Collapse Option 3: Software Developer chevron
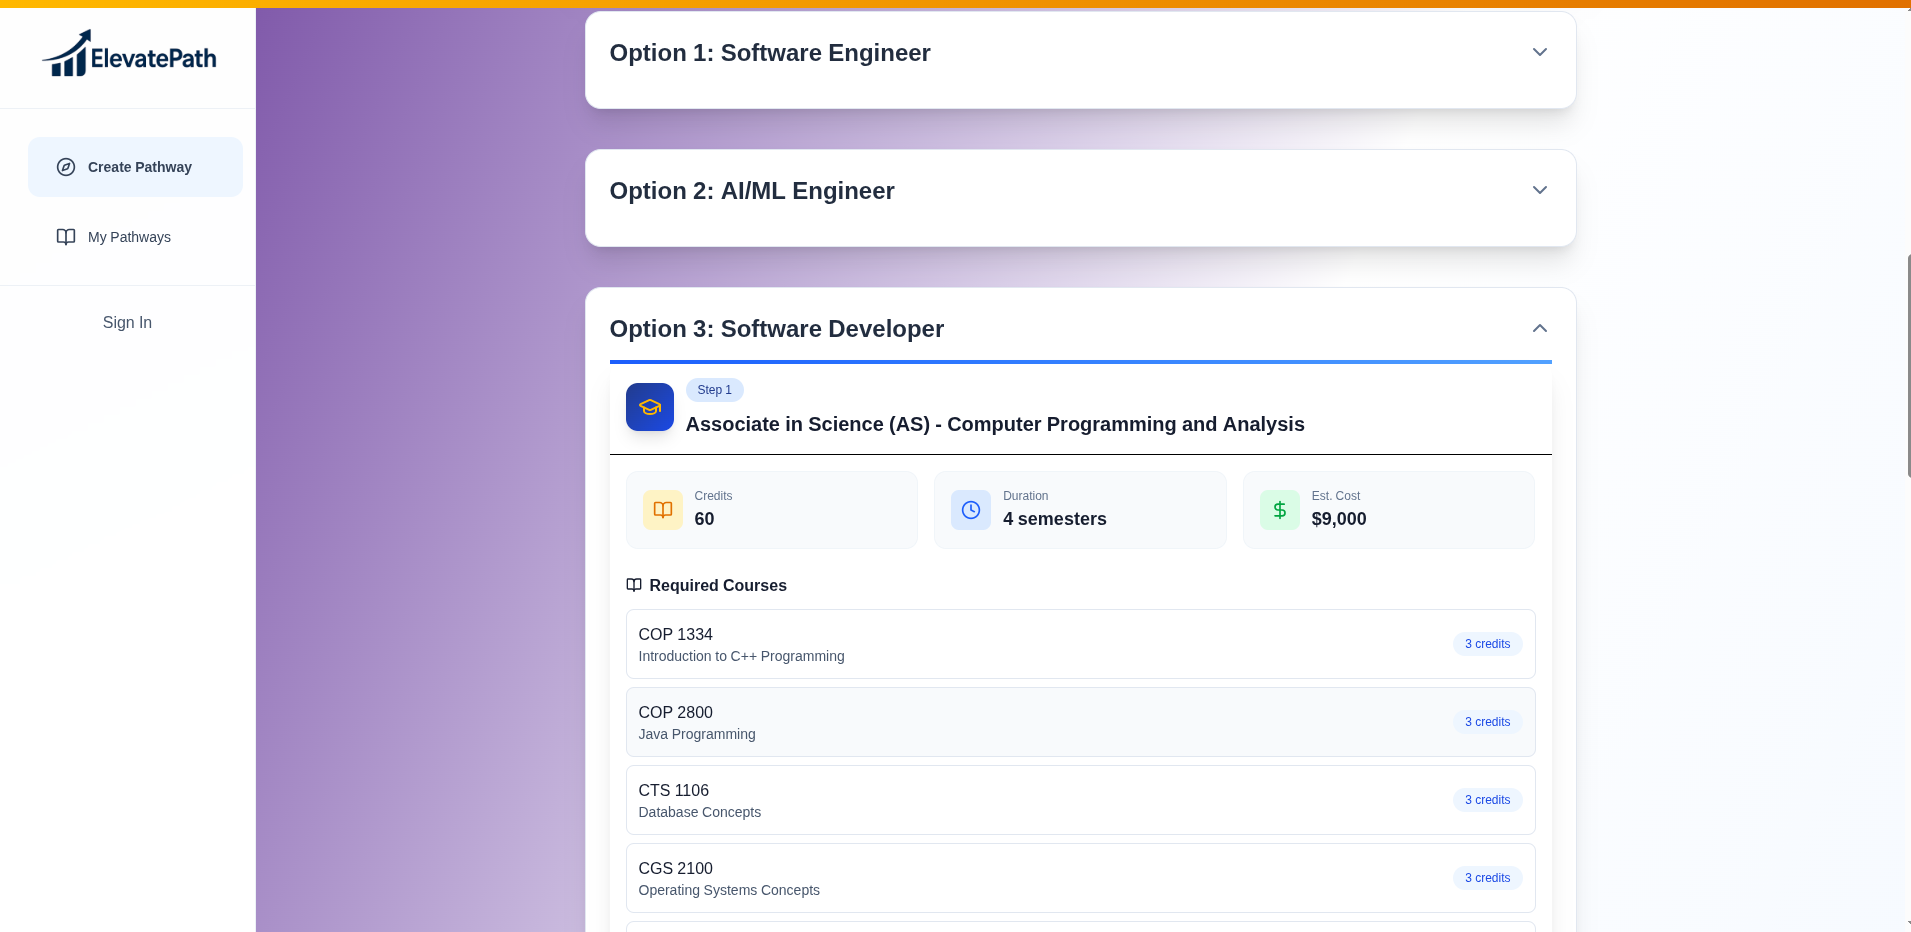This screenshot has width=1911, height=932. coord(1540,328)
